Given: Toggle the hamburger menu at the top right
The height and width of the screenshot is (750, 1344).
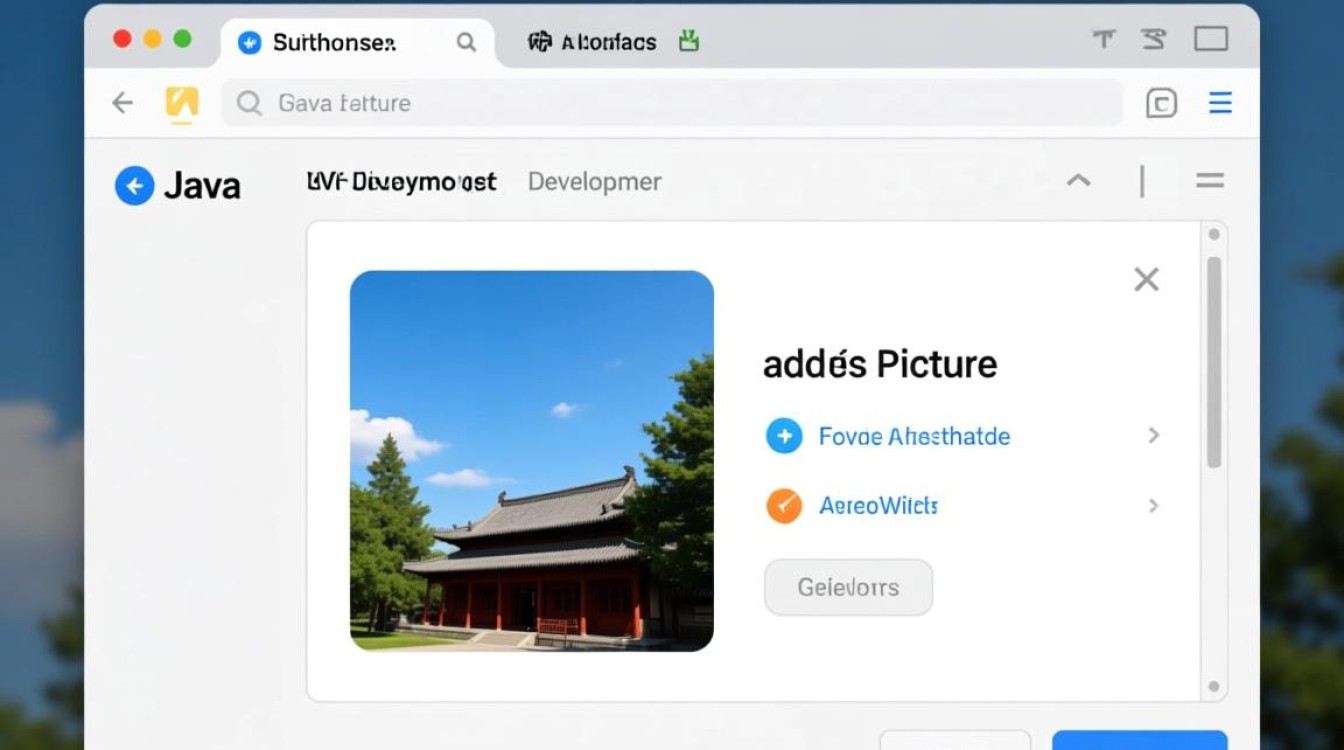Looking at the screenshot, I should [1220, 102].
